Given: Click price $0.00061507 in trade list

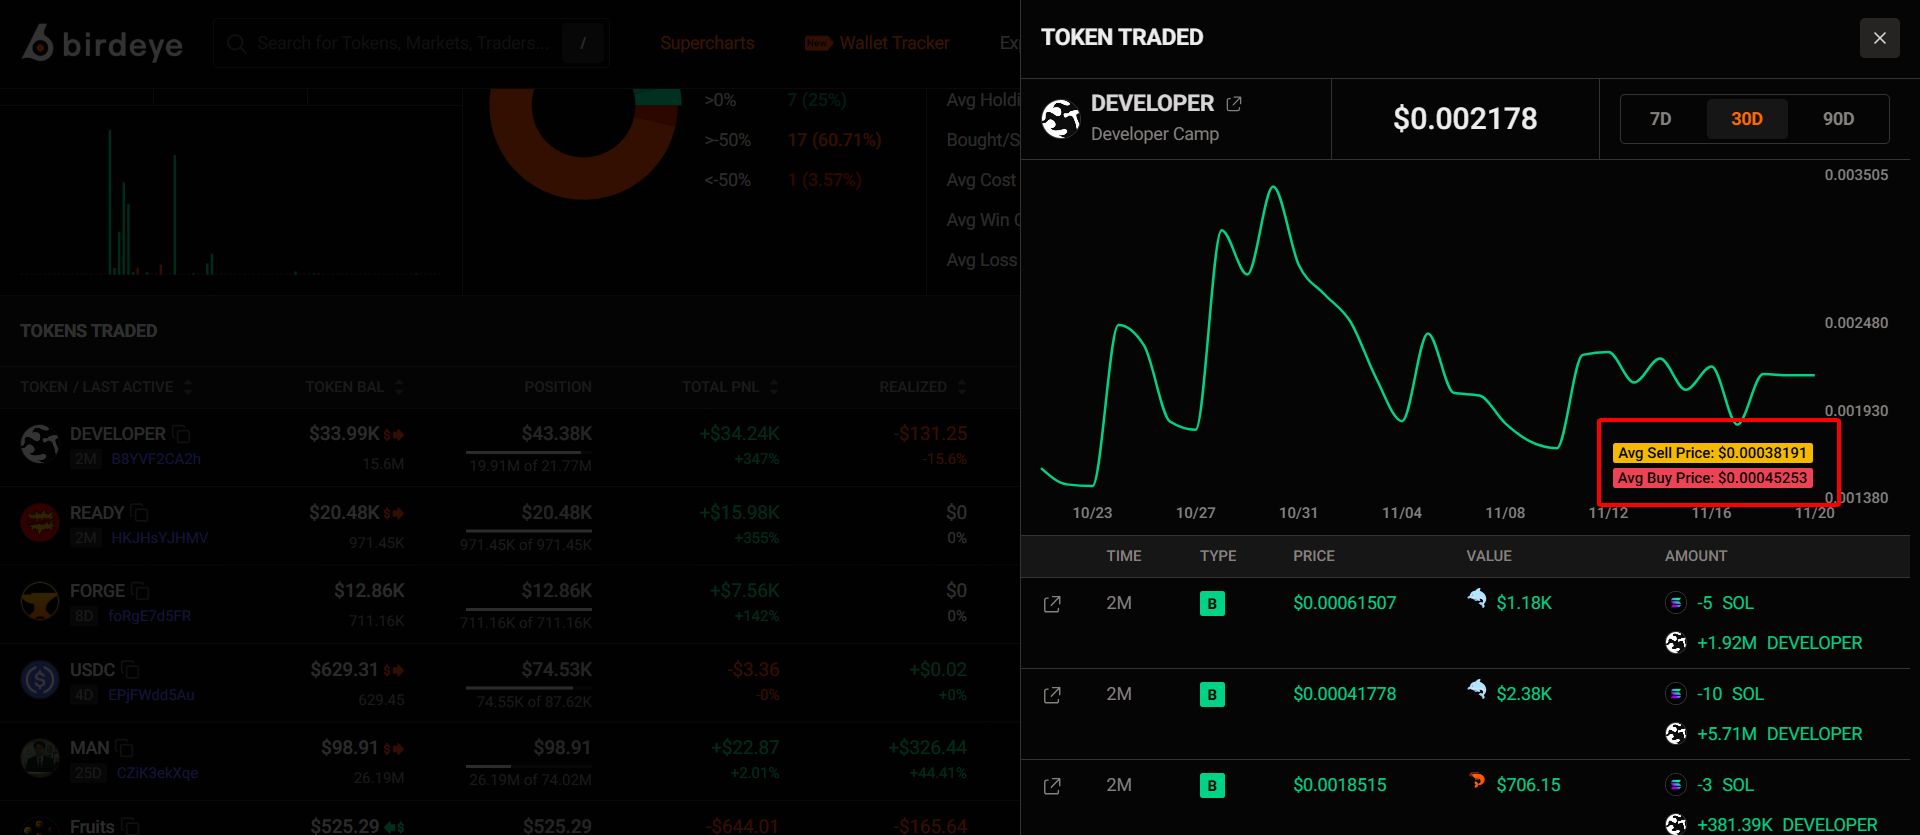Looking at the screenshot, I should (x=1344, y=603).
